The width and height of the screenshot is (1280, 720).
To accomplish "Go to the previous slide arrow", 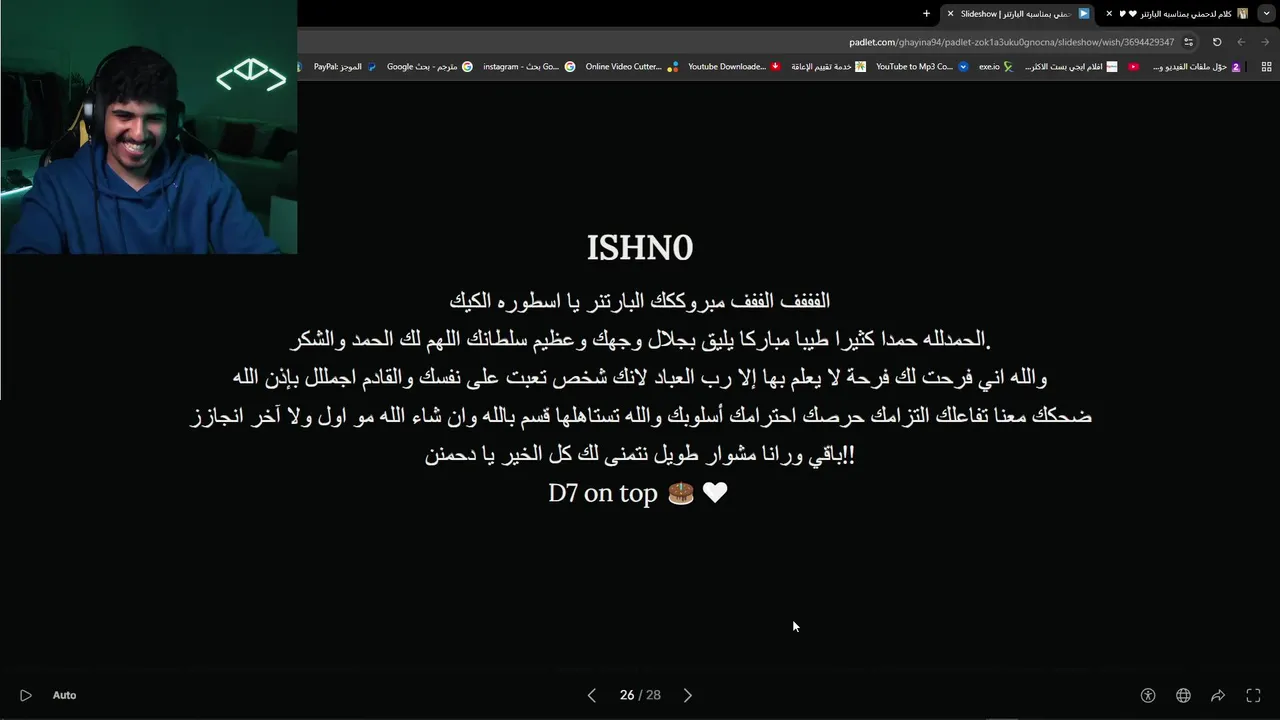I will click(x=592, y=695).
